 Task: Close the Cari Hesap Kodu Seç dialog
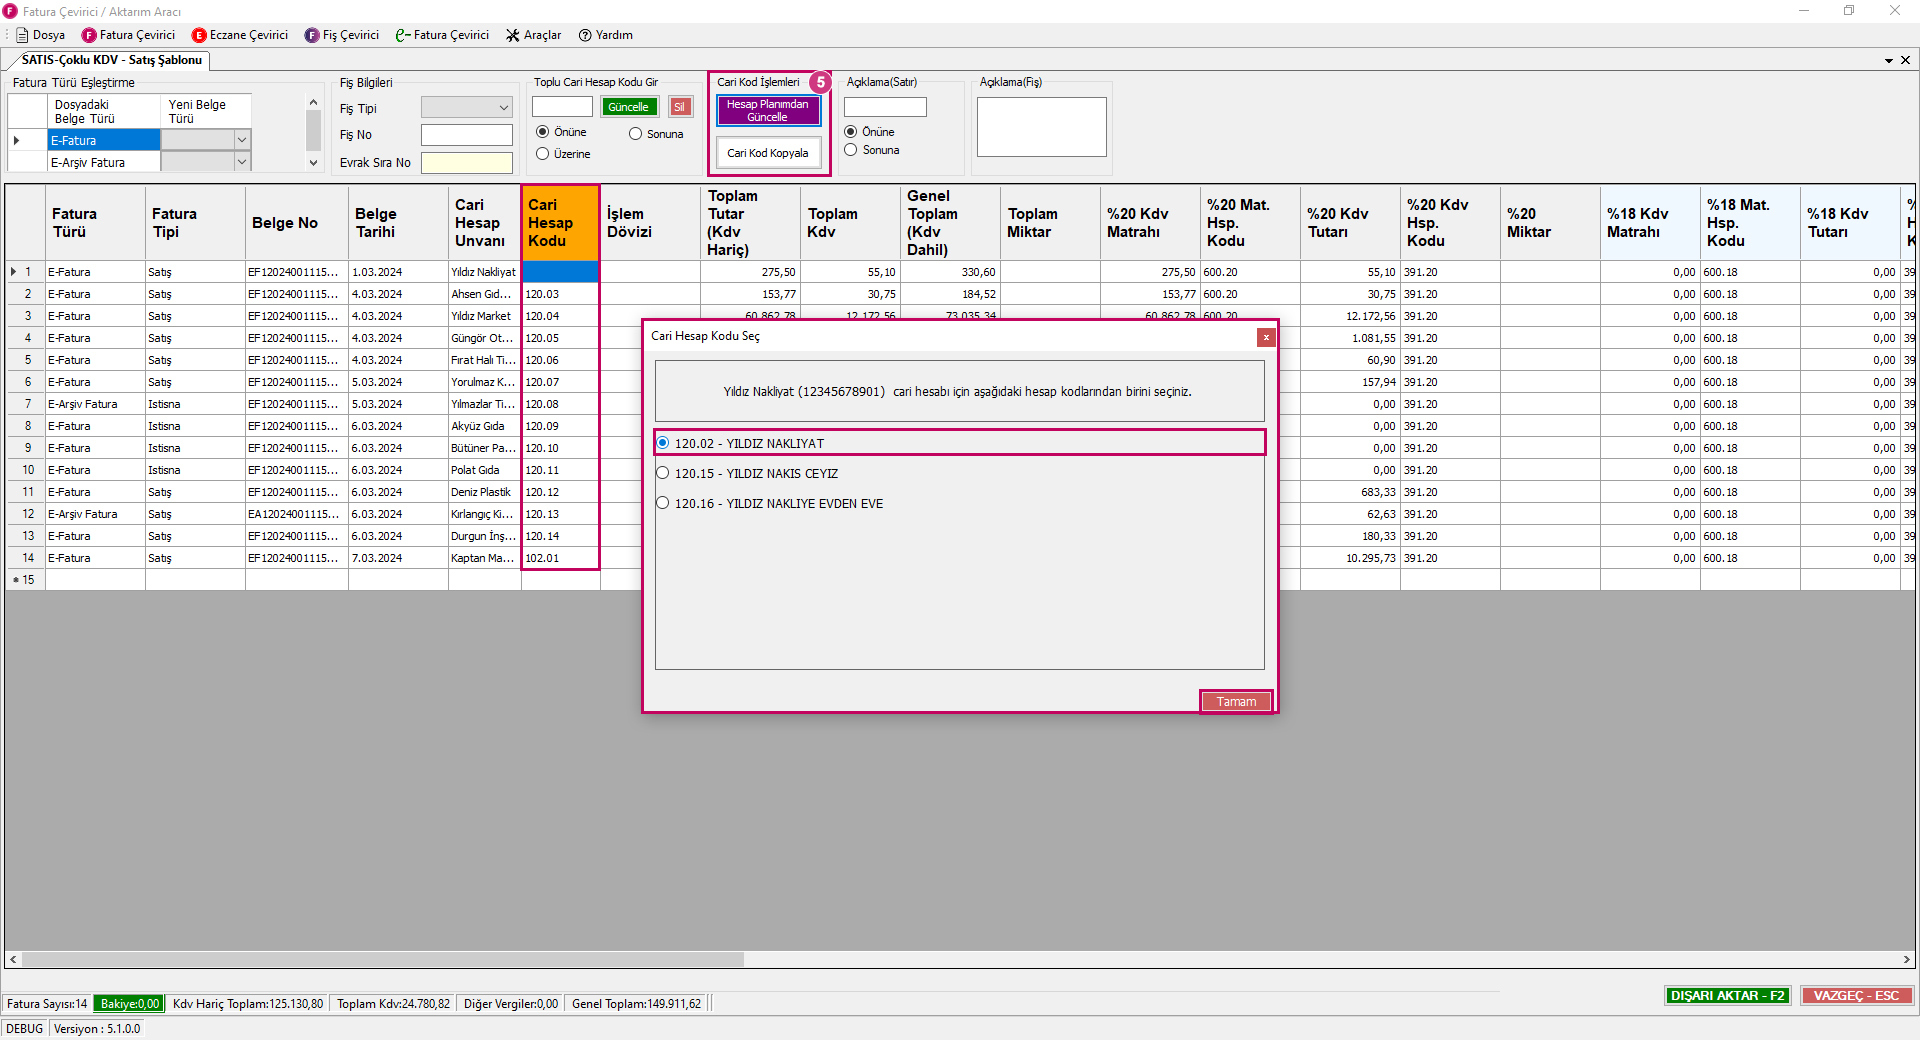point(1266,337)
